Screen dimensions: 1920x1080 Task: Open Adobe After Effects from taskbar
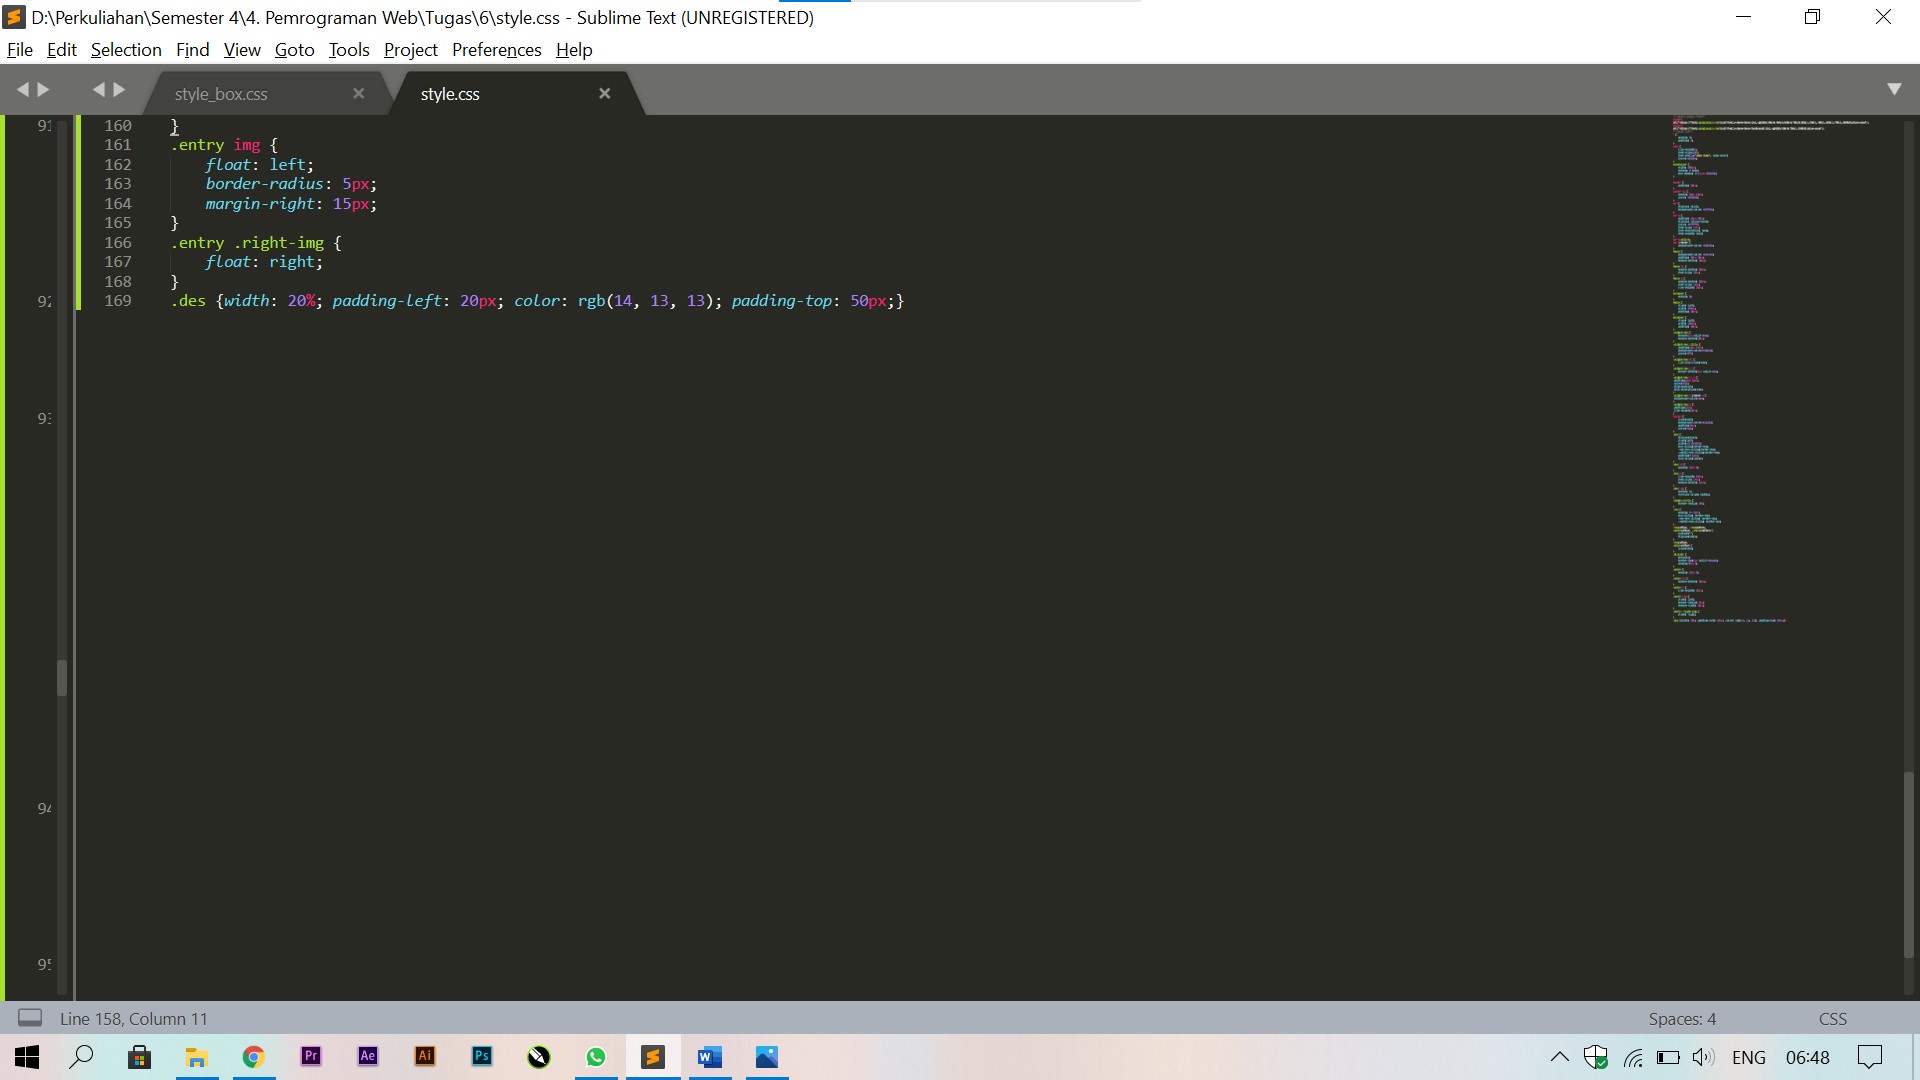368,1056
